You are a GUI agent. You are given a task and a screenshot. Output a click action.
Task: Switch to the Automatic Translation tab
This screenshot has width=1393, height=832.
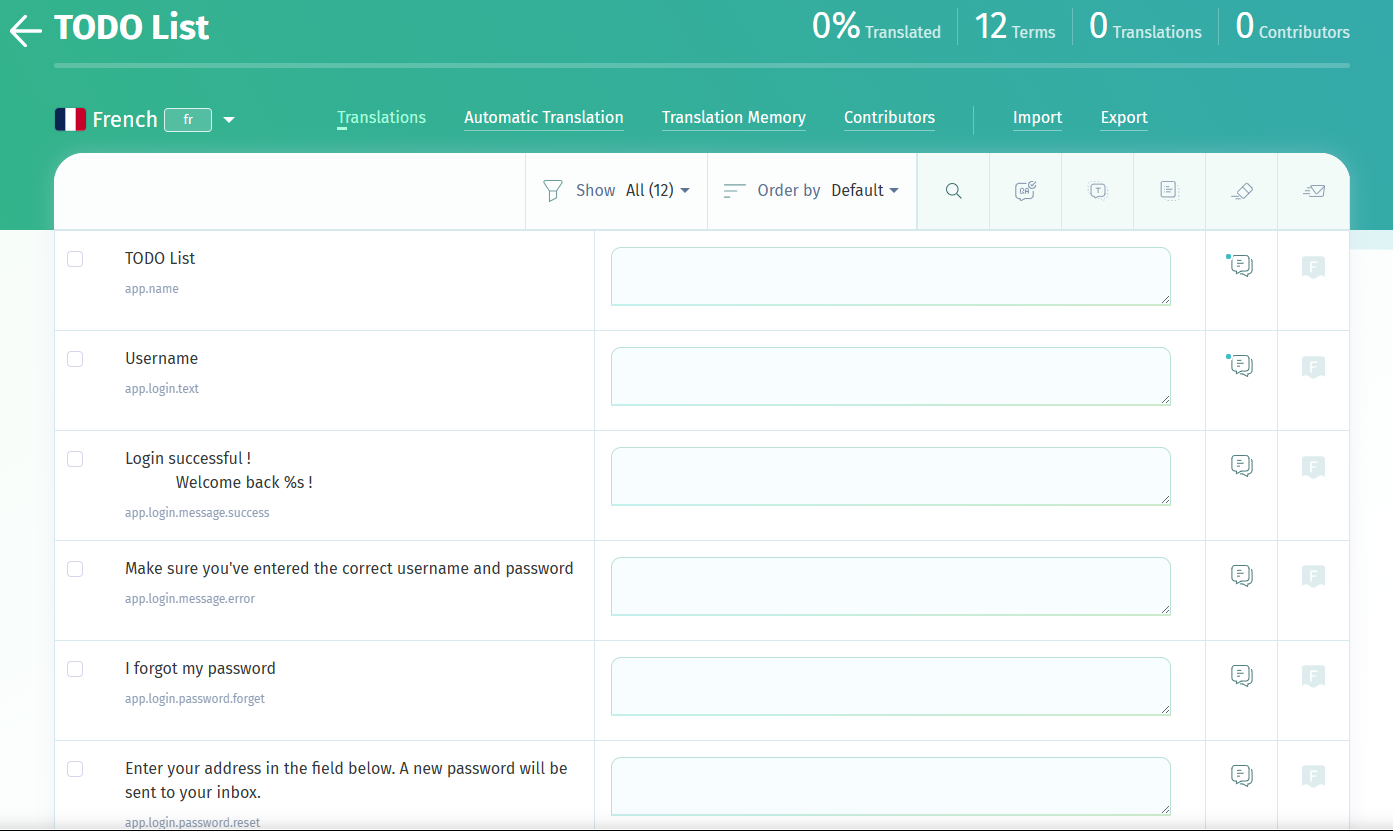[x=543, y=118]
